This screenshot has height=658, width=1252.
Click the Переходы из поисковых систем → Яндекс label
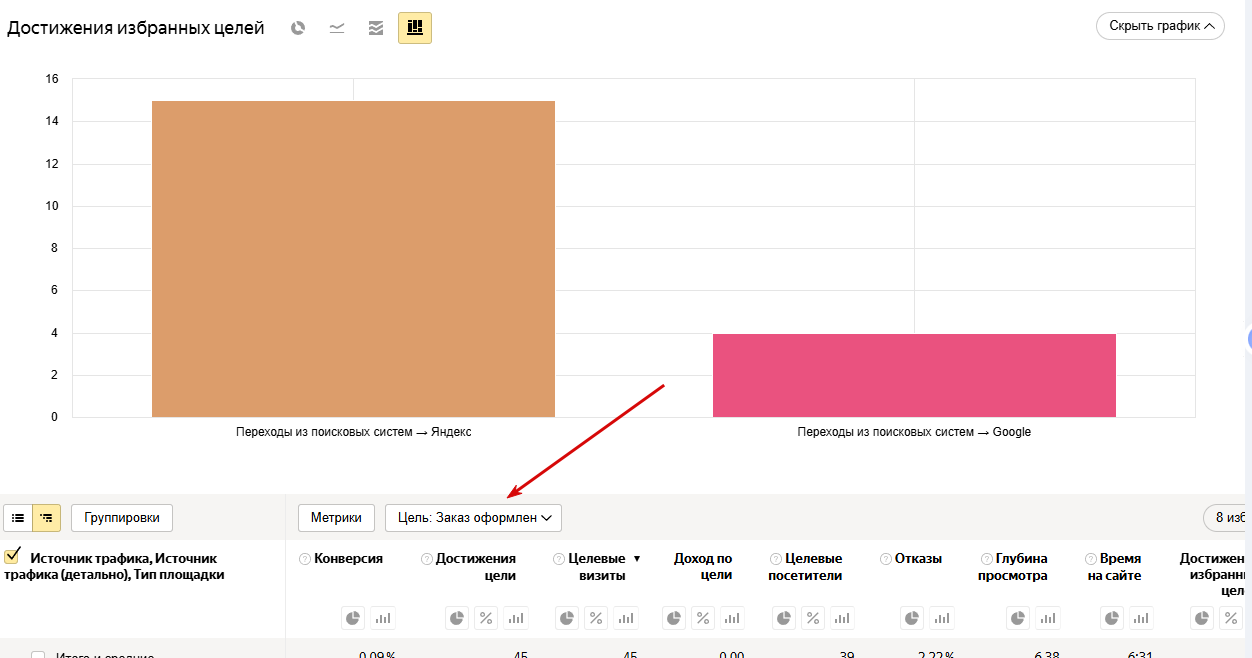353,432
